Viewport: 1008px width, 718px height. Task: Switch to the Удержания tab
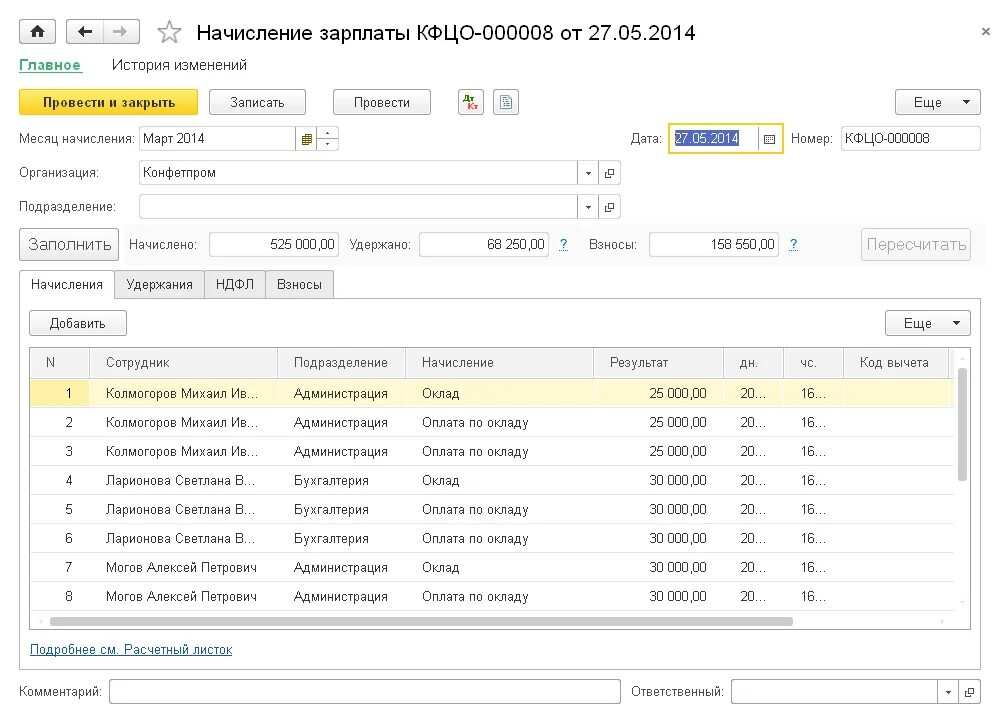click(x=159, y=285)
